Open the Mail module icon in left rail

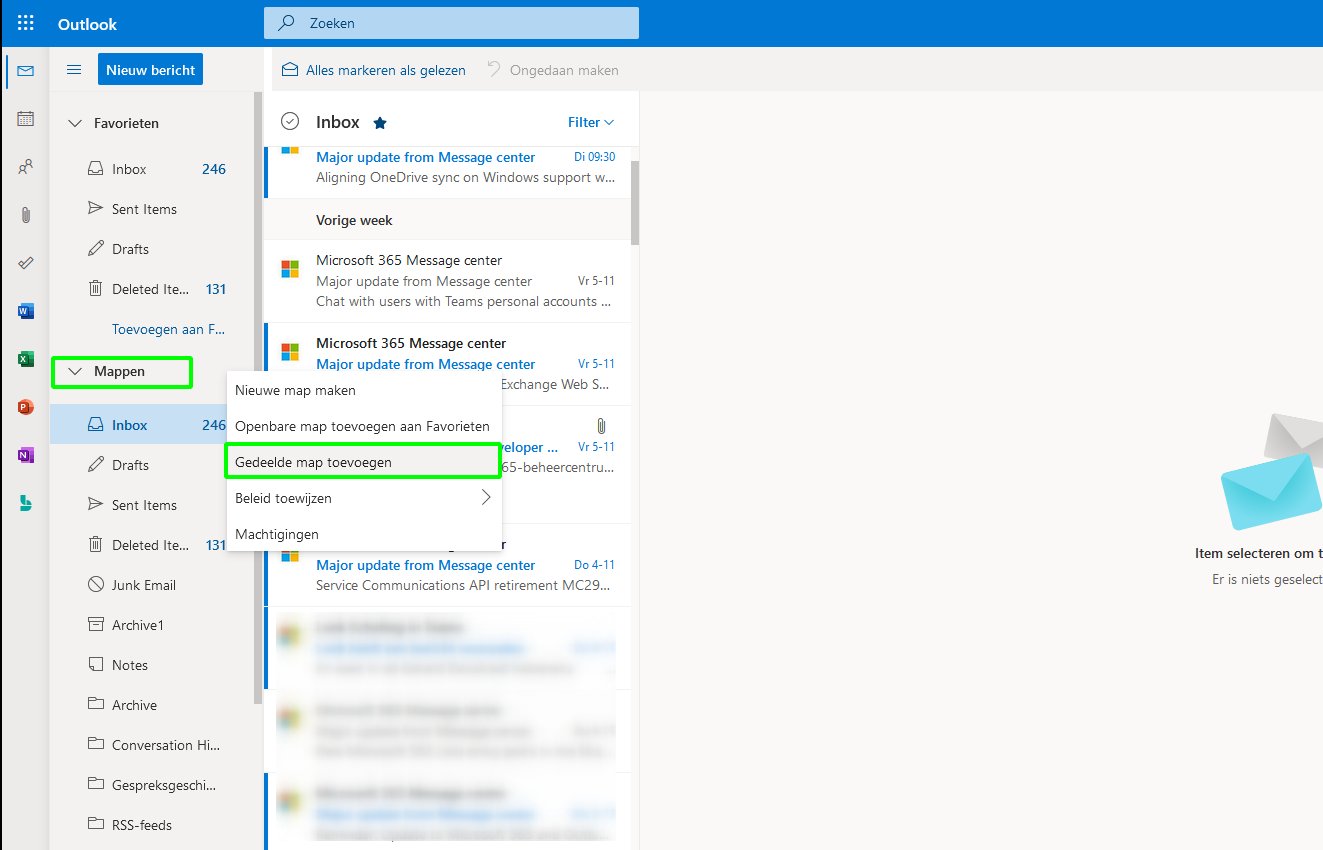(x=26, y=71)
